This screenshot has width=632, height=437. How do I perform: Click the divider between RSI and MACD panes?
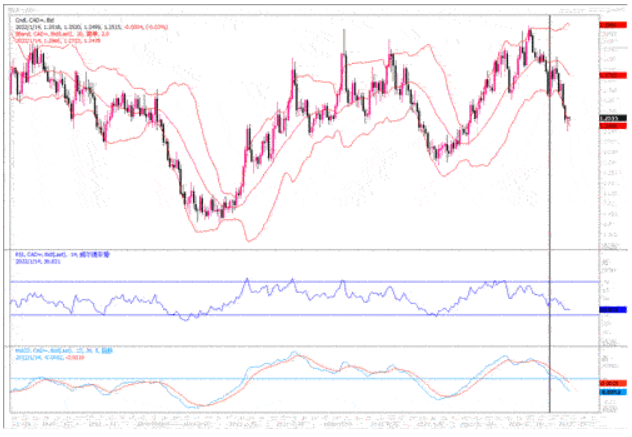point(300,345)
